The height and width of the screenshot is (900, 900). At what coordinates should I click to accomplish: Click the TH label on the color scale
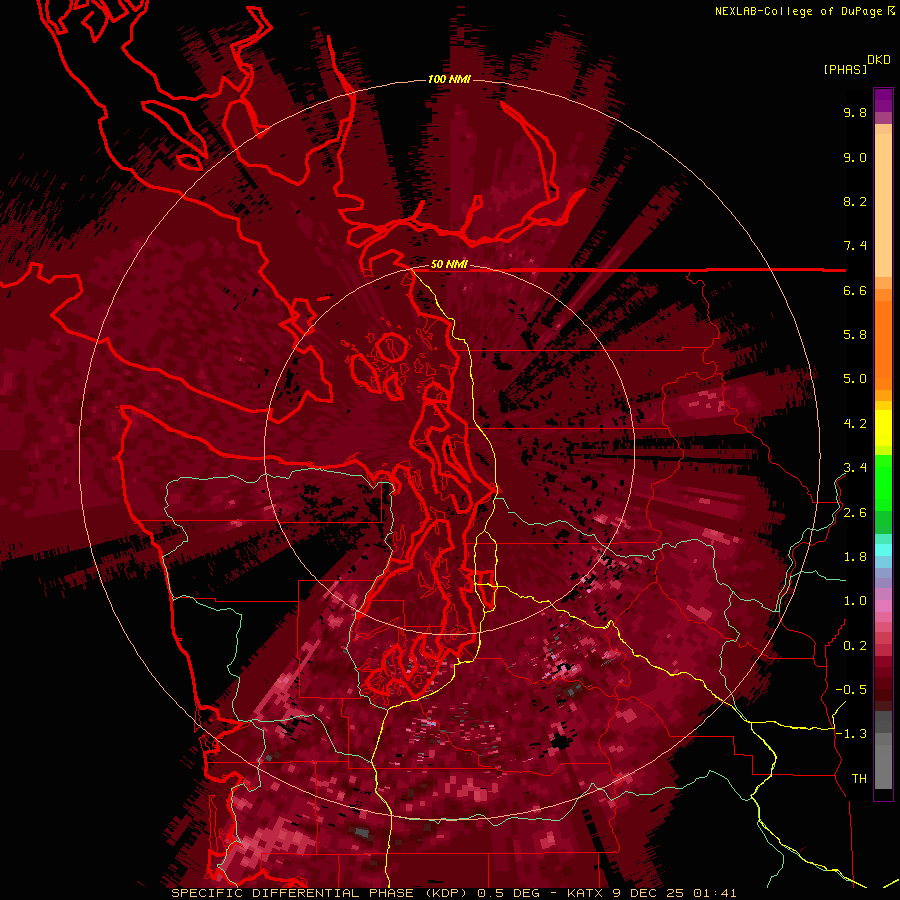point(859,779)
